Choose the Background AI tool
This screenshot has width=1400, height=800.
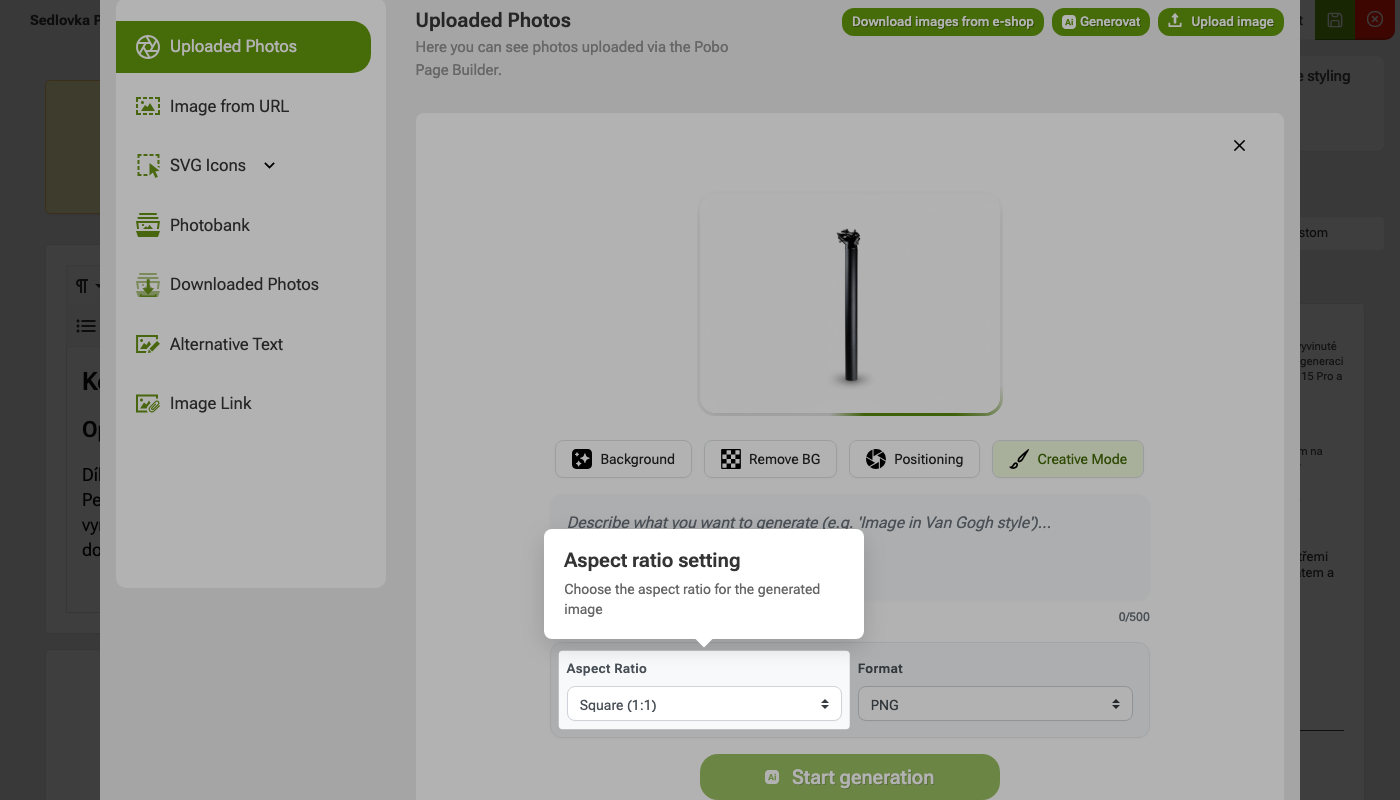(623, 459)
